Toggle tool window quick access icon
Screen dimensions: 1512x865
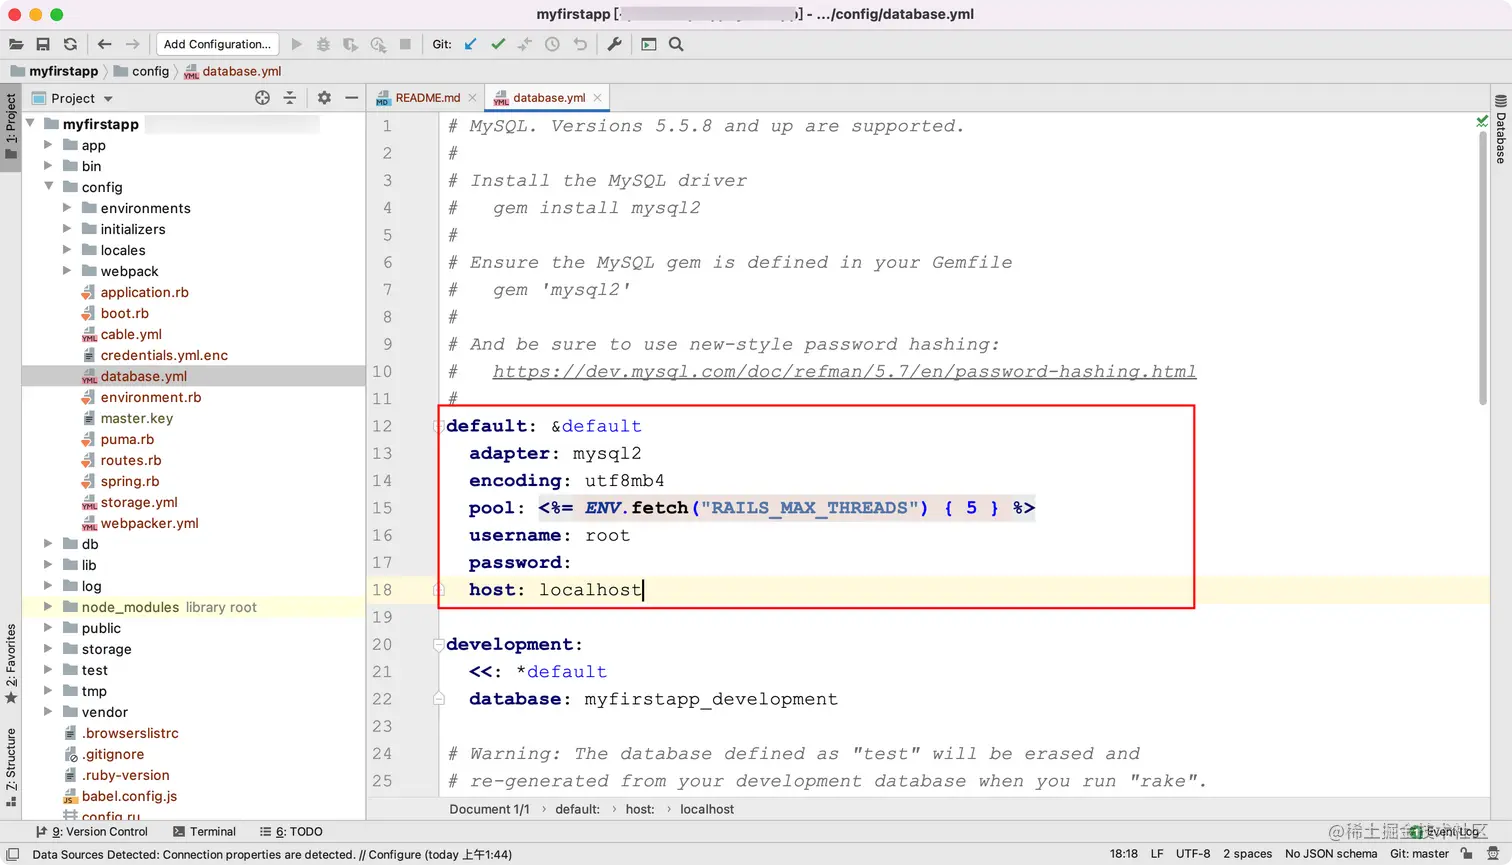[13, 854]
